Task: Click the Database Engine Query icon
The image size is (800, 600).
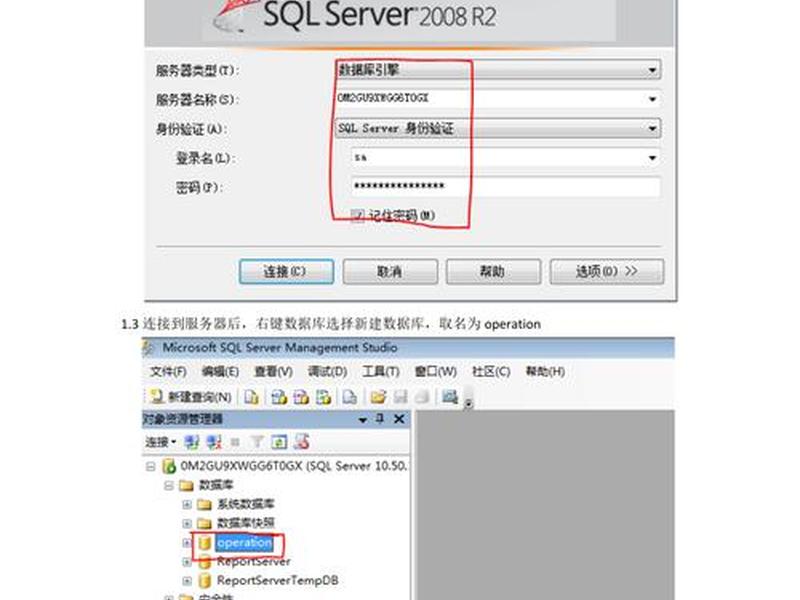Action: point(251,396)
